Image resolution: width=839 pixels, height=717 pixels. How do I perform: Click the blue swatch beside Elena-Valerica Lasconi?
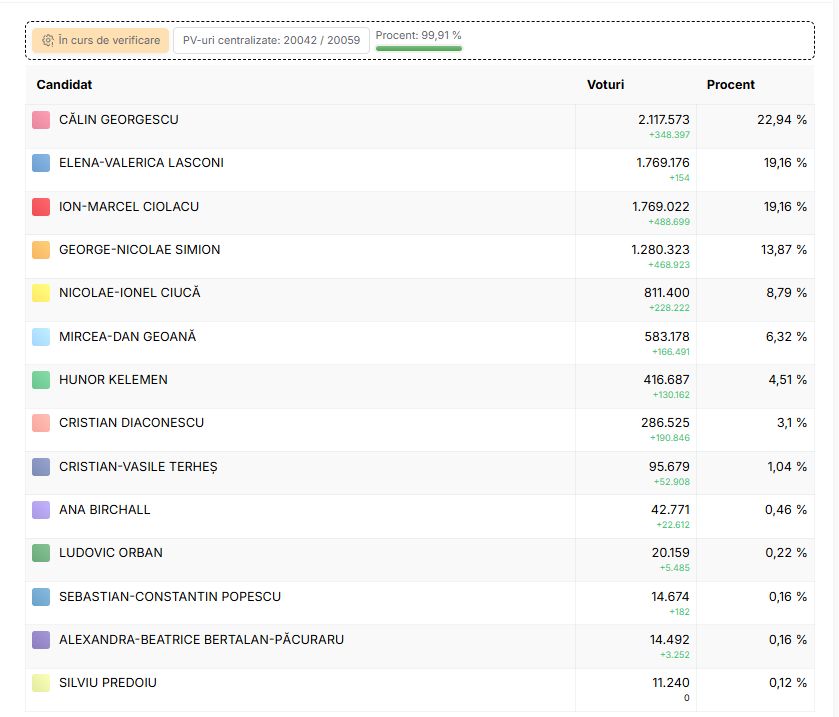(41, 163)
